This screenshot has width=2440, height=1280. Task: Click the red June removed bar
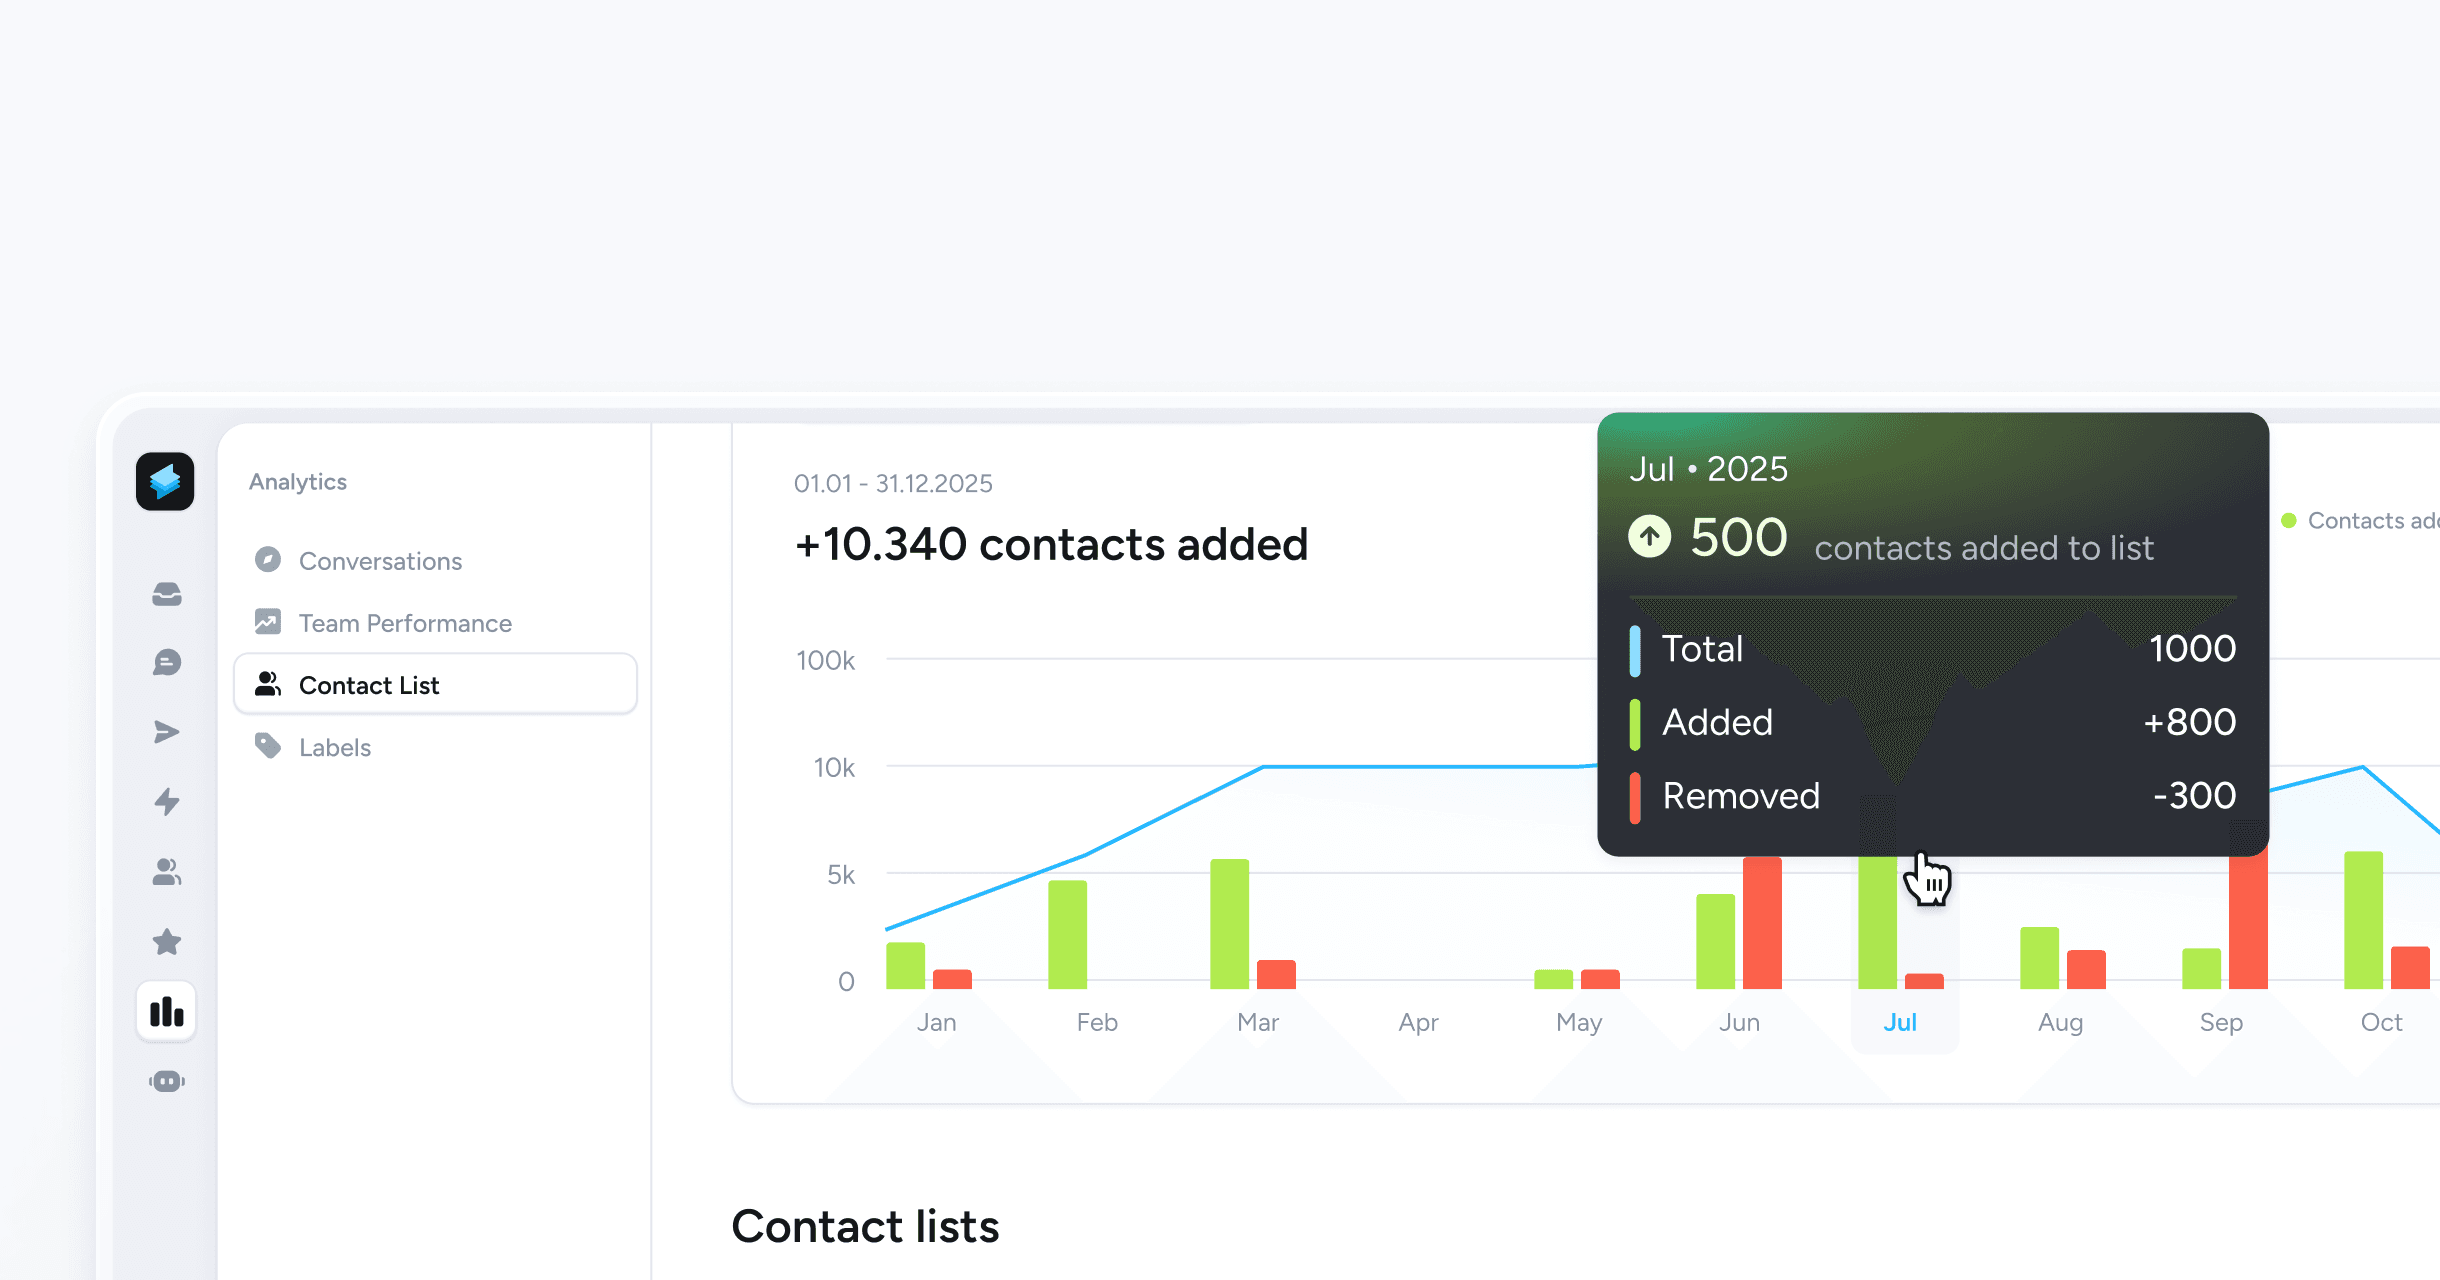click(1762, 925)
